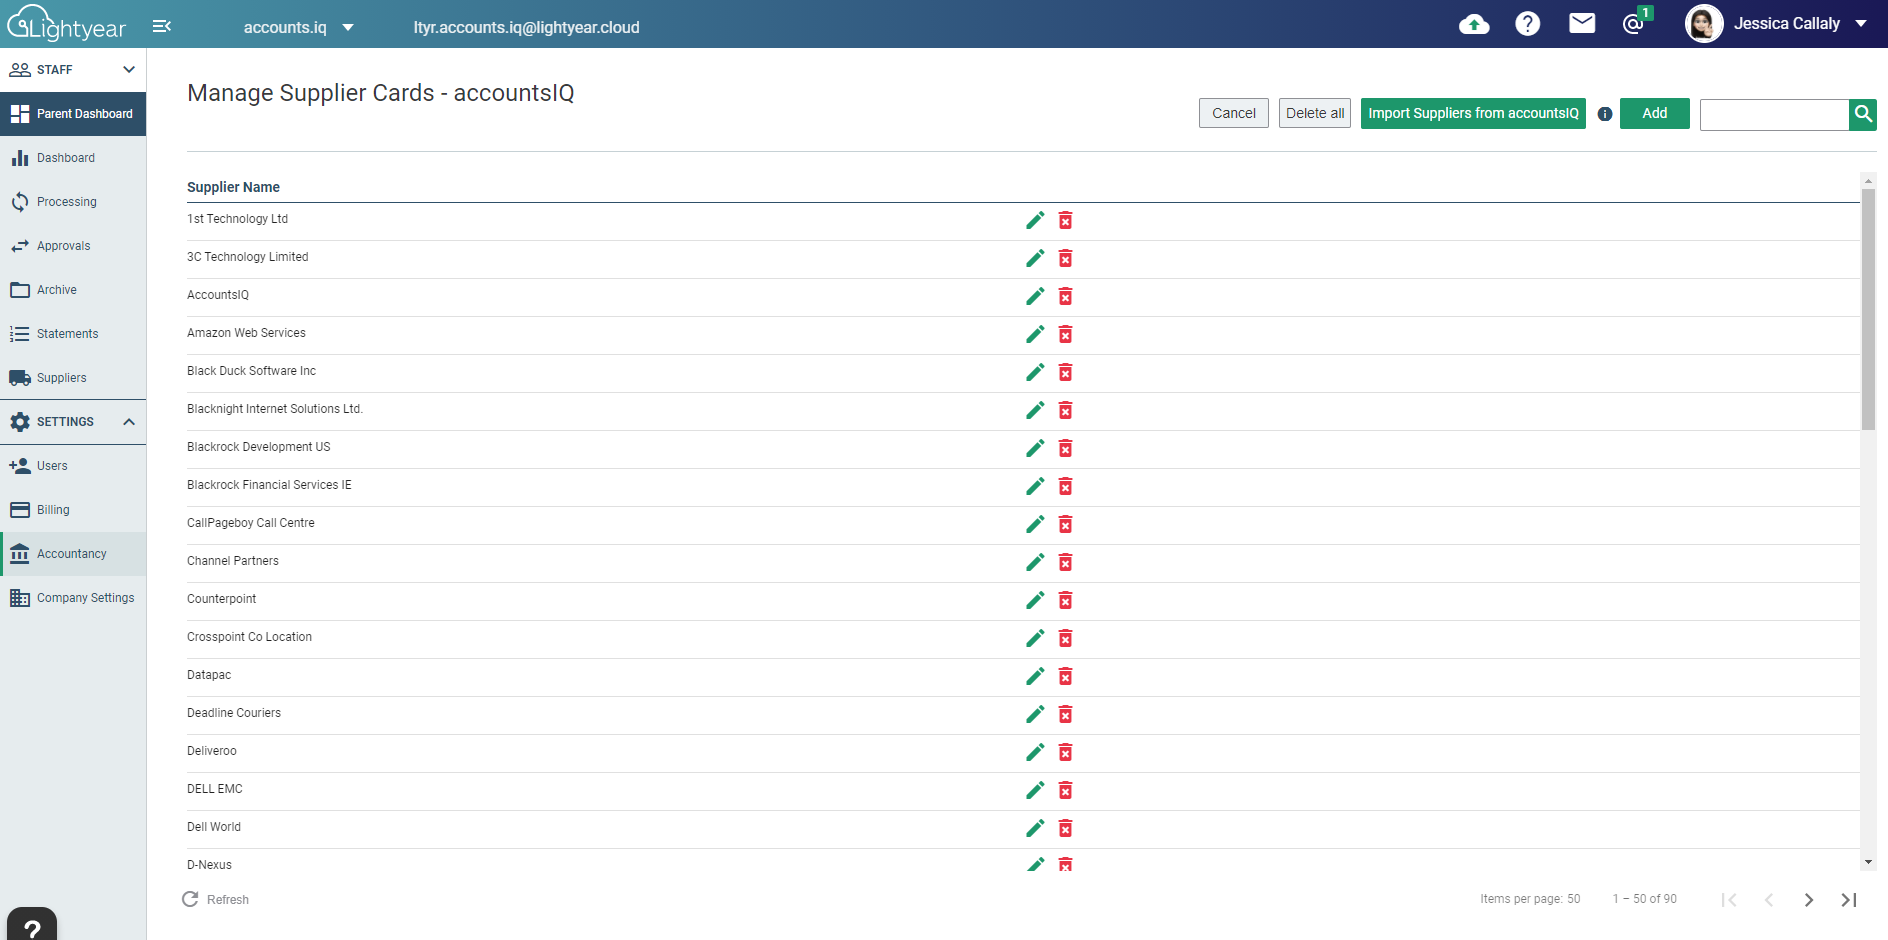The height and width of the screenshot is (940, 1888).
Task: Open Suppliers in sidebar
Action: pos(73,378)
